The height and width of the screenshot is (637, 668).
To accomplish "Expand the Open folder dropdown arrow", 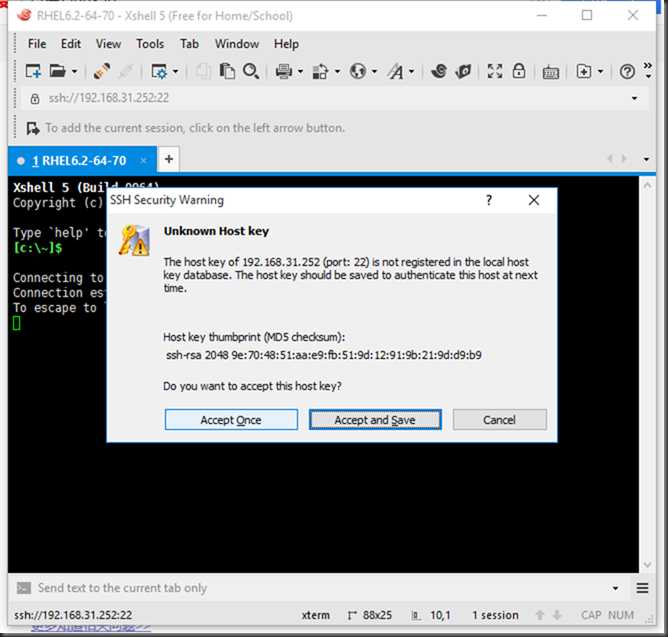I will pyautogui.click(x=74, y=72).
